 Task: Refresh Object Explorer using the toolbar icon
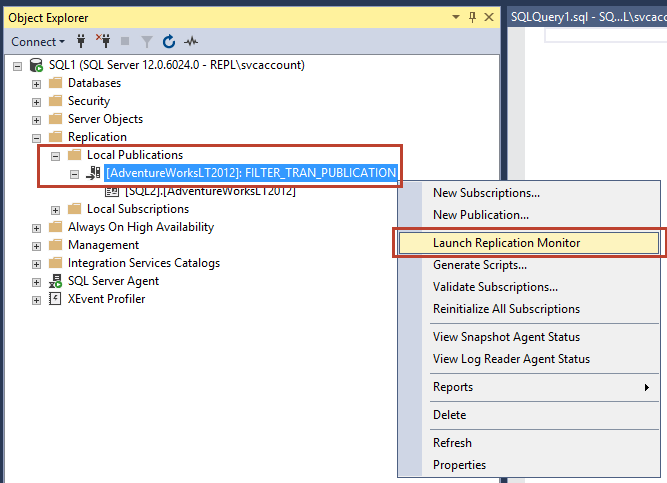click(169, 41)
